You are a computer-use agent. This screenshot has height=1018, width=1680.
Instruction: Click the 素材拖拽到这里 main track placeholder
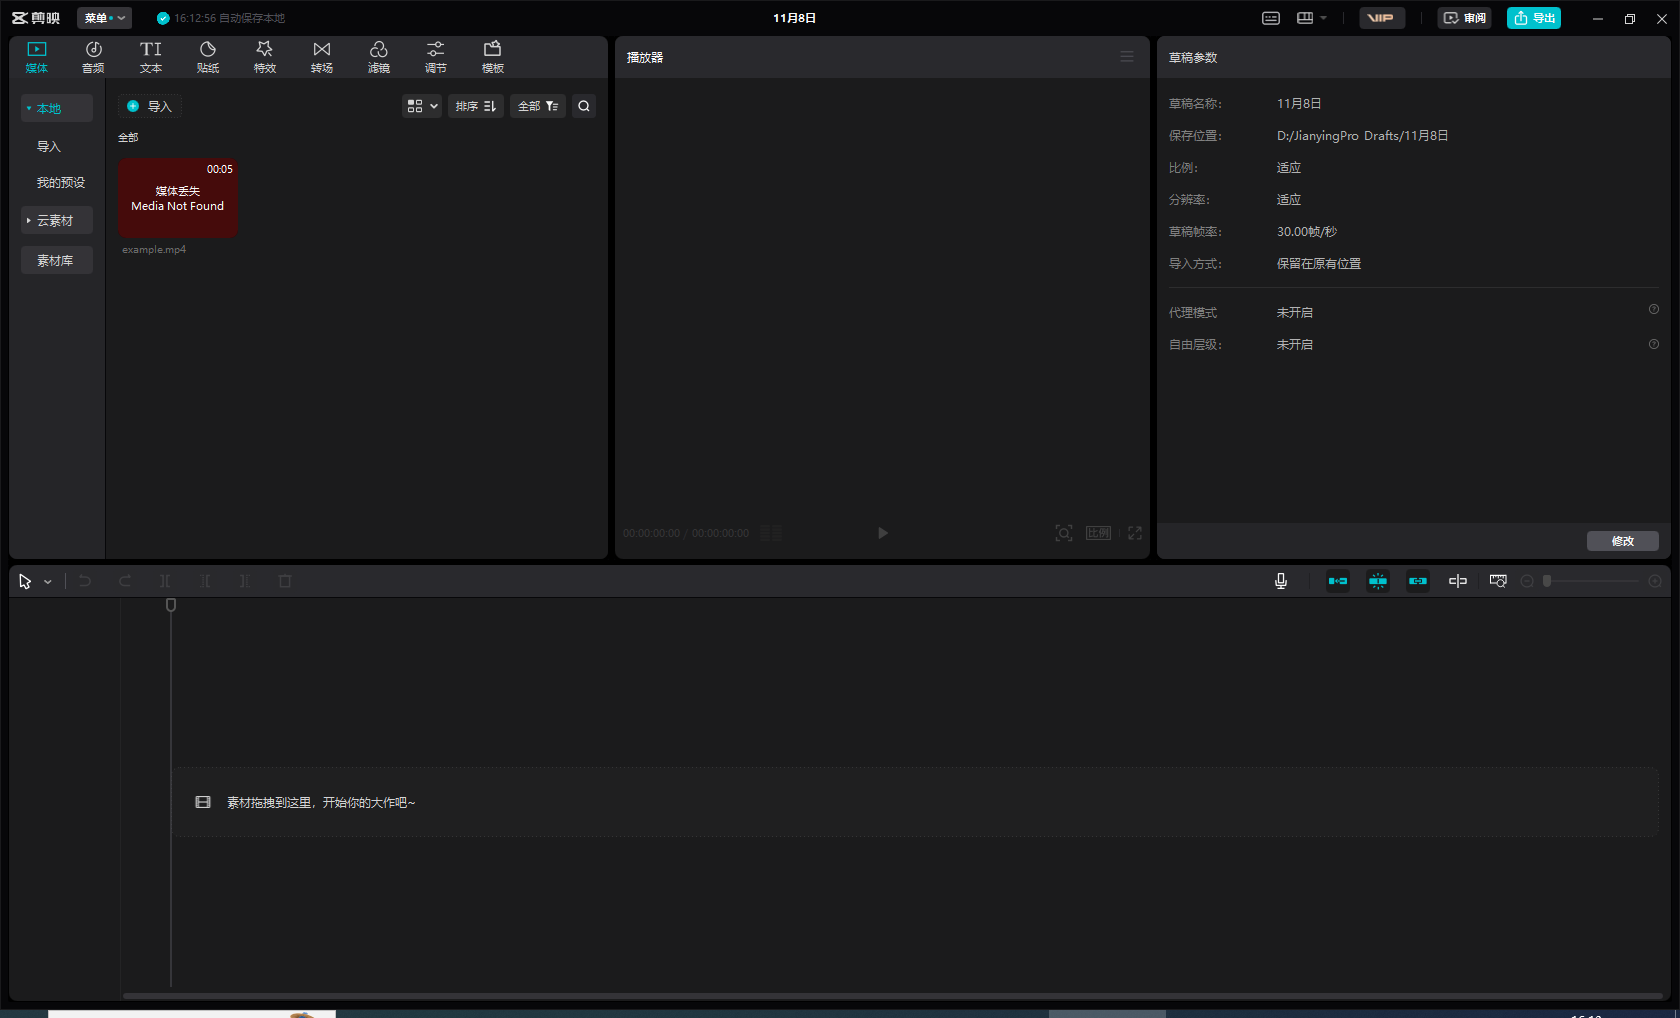(915, 802)
